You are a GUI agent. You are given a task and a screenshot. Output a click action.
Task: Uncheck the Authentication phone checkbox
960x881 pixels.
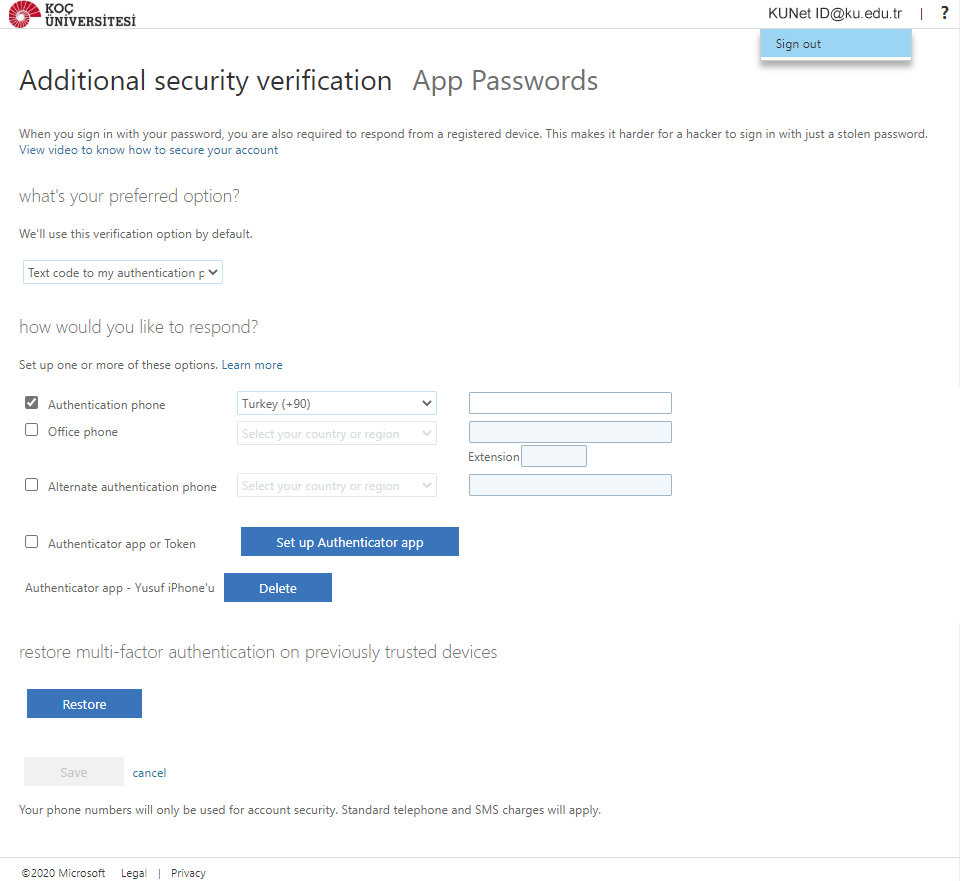click(32, 403)
